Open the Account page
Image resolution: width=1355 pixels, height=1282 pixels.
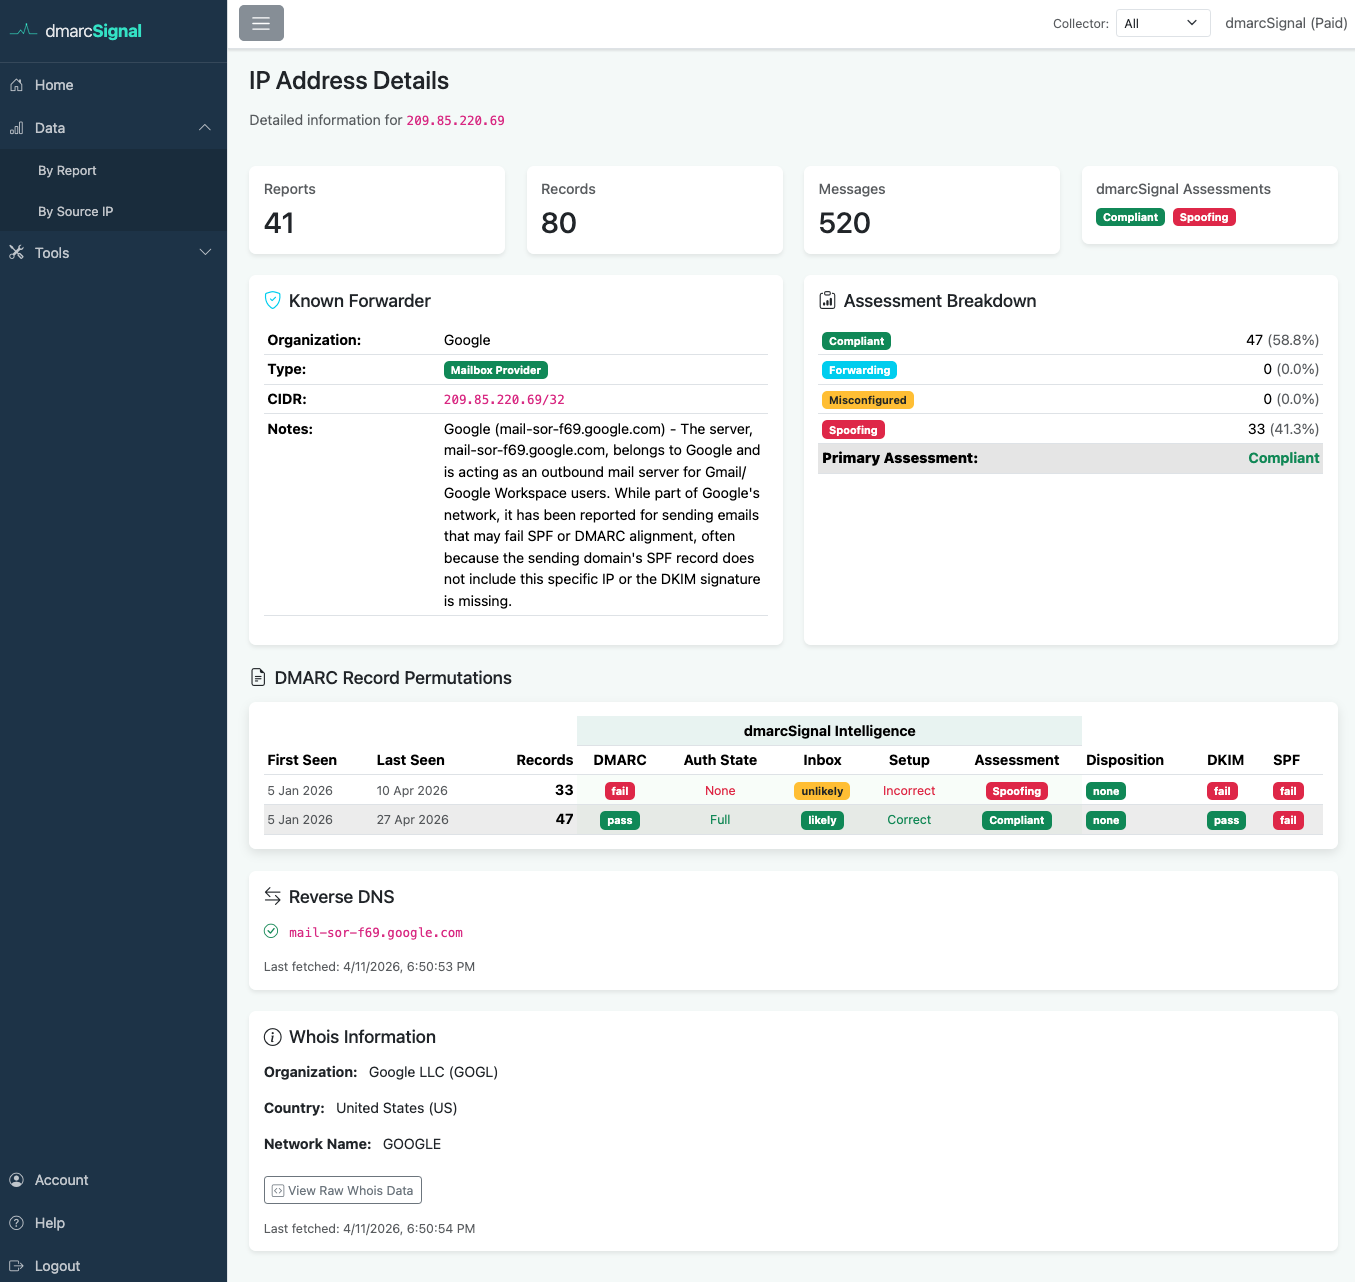pyautogui.click(x=113, y=1180)
